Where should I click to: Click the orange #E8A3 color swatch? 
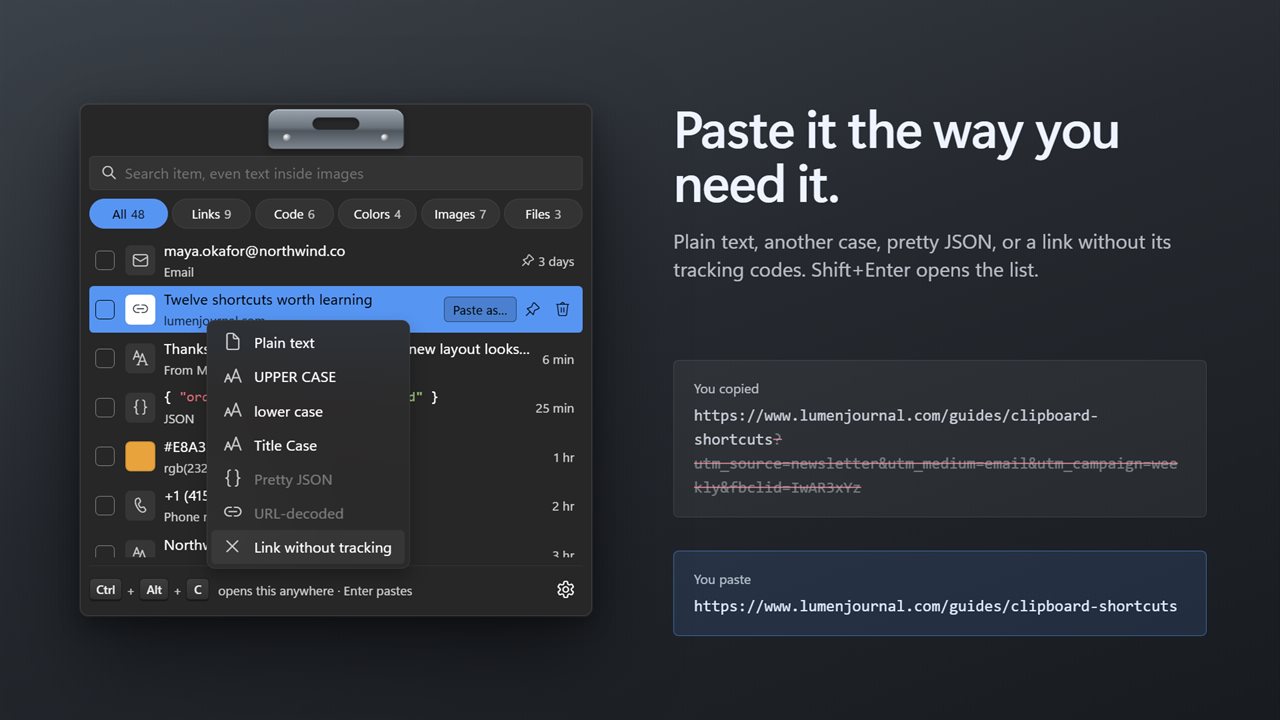click(x=140, y=457)
